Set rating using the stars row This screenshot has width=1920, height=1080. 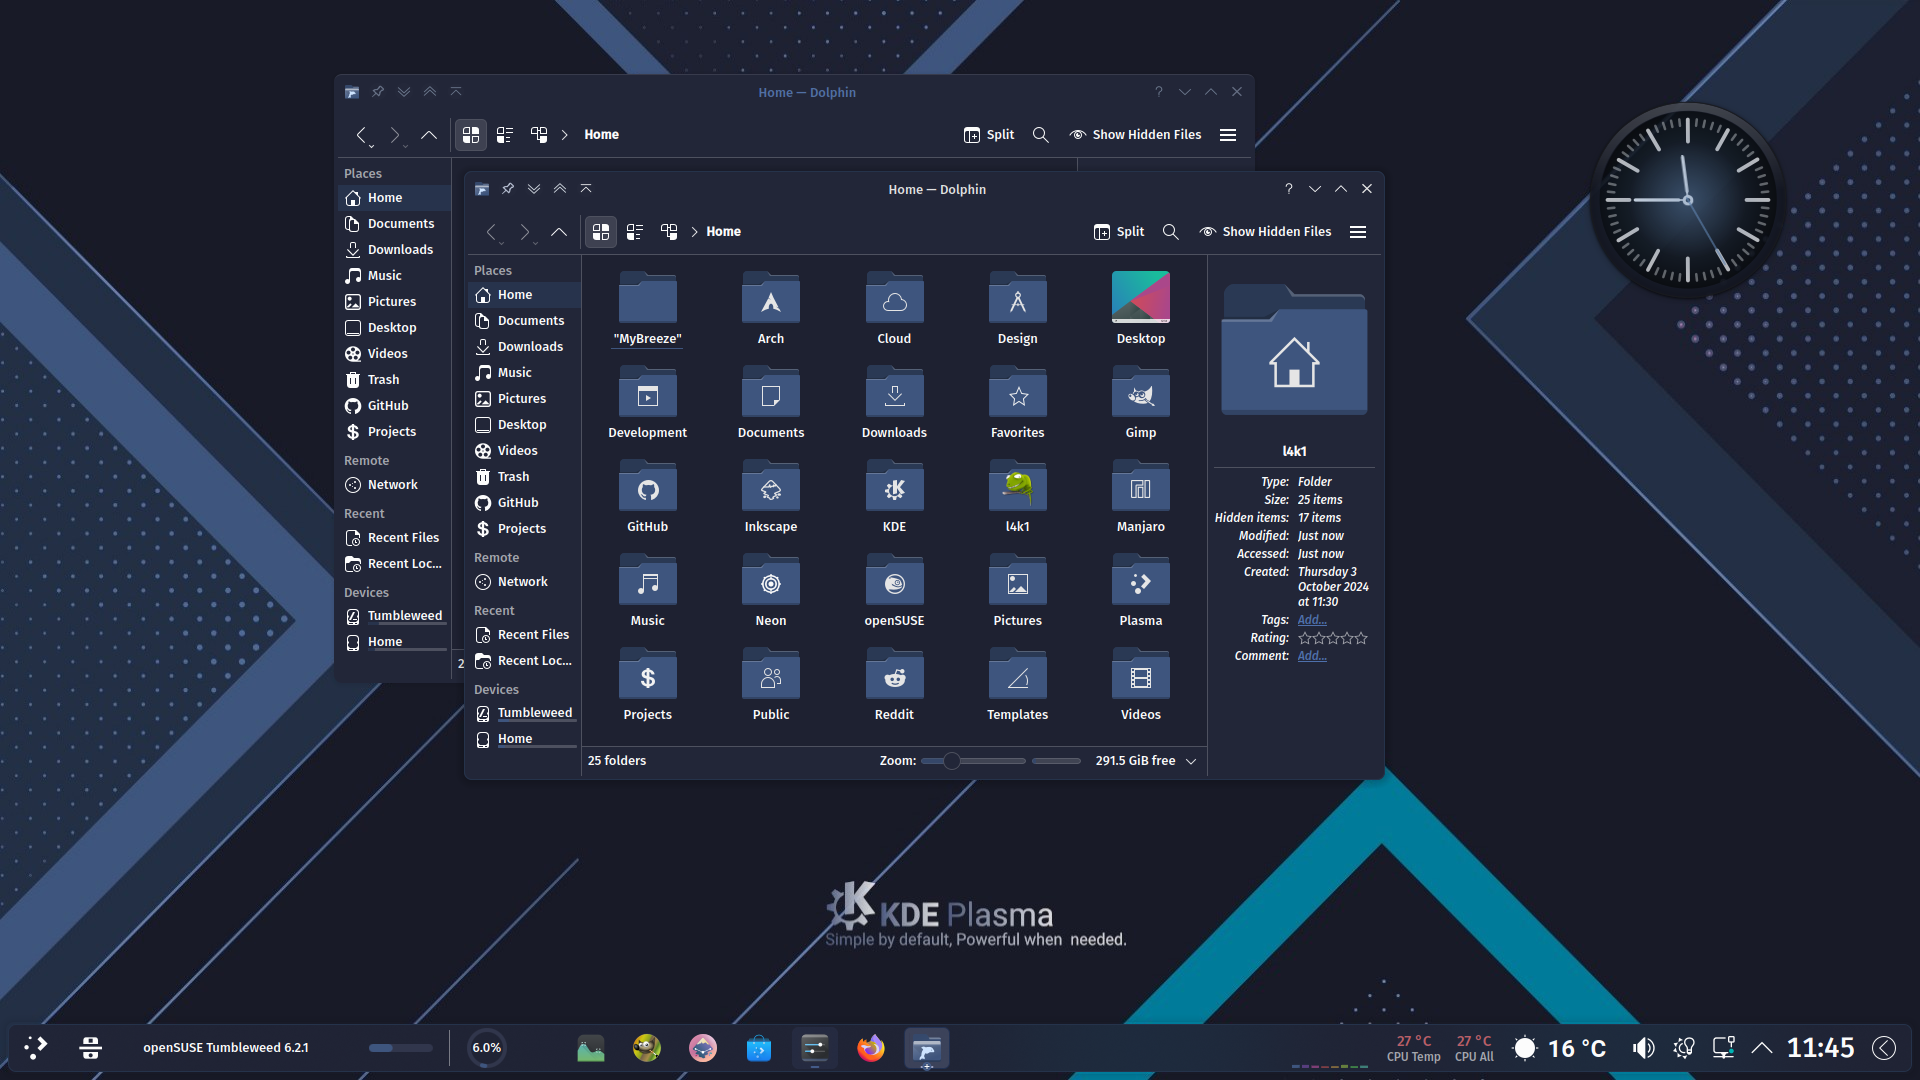click(x=1332, y=638)
